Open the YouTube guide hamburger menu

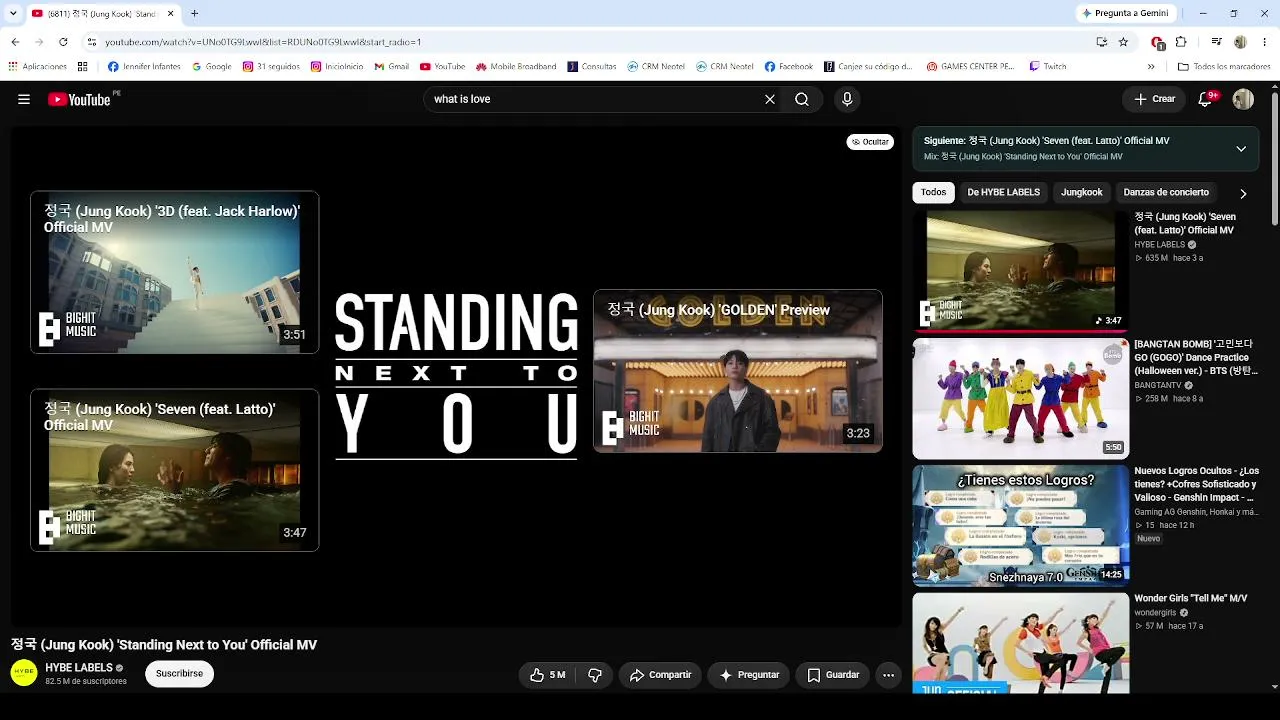24,99
